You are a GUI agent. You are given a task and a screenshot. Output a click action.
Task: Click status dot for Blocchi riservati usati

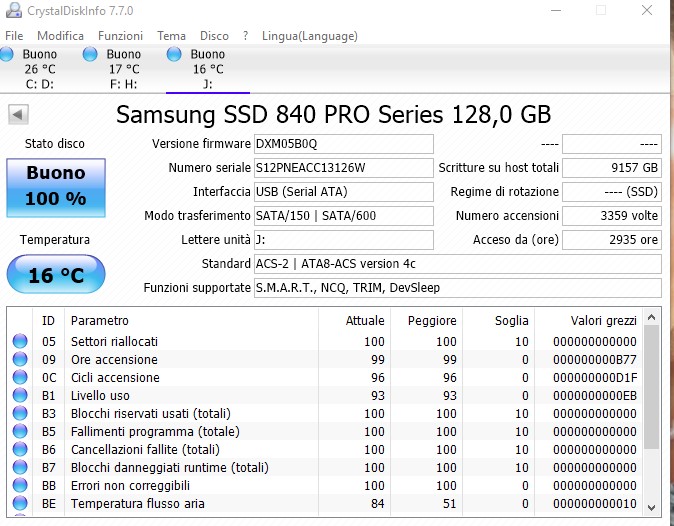click(20, 413)
